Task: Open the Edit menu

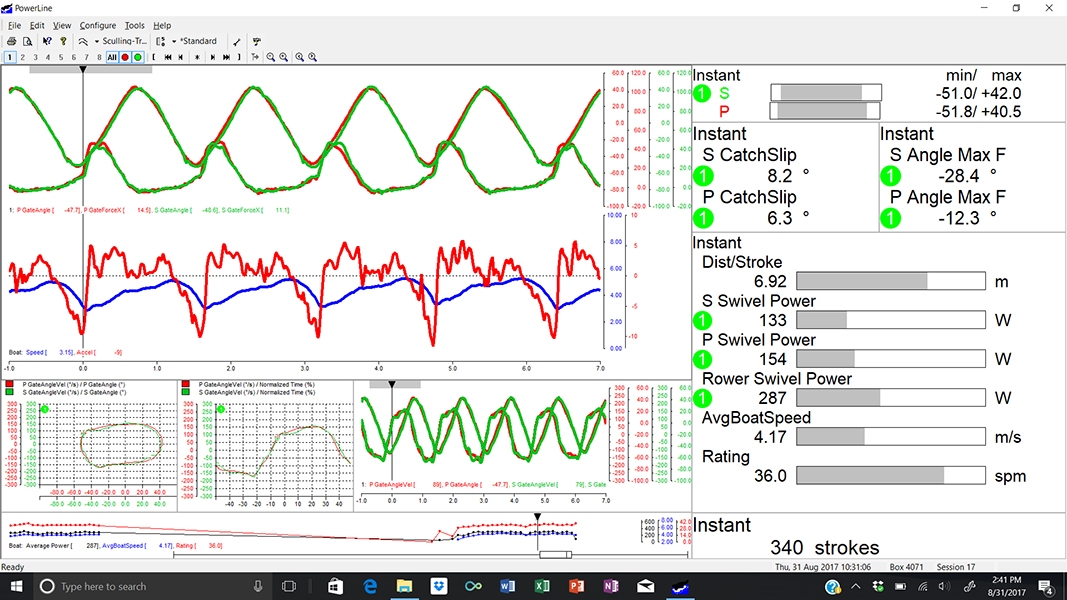Action: pyautogui.click(x=37, y=25)
